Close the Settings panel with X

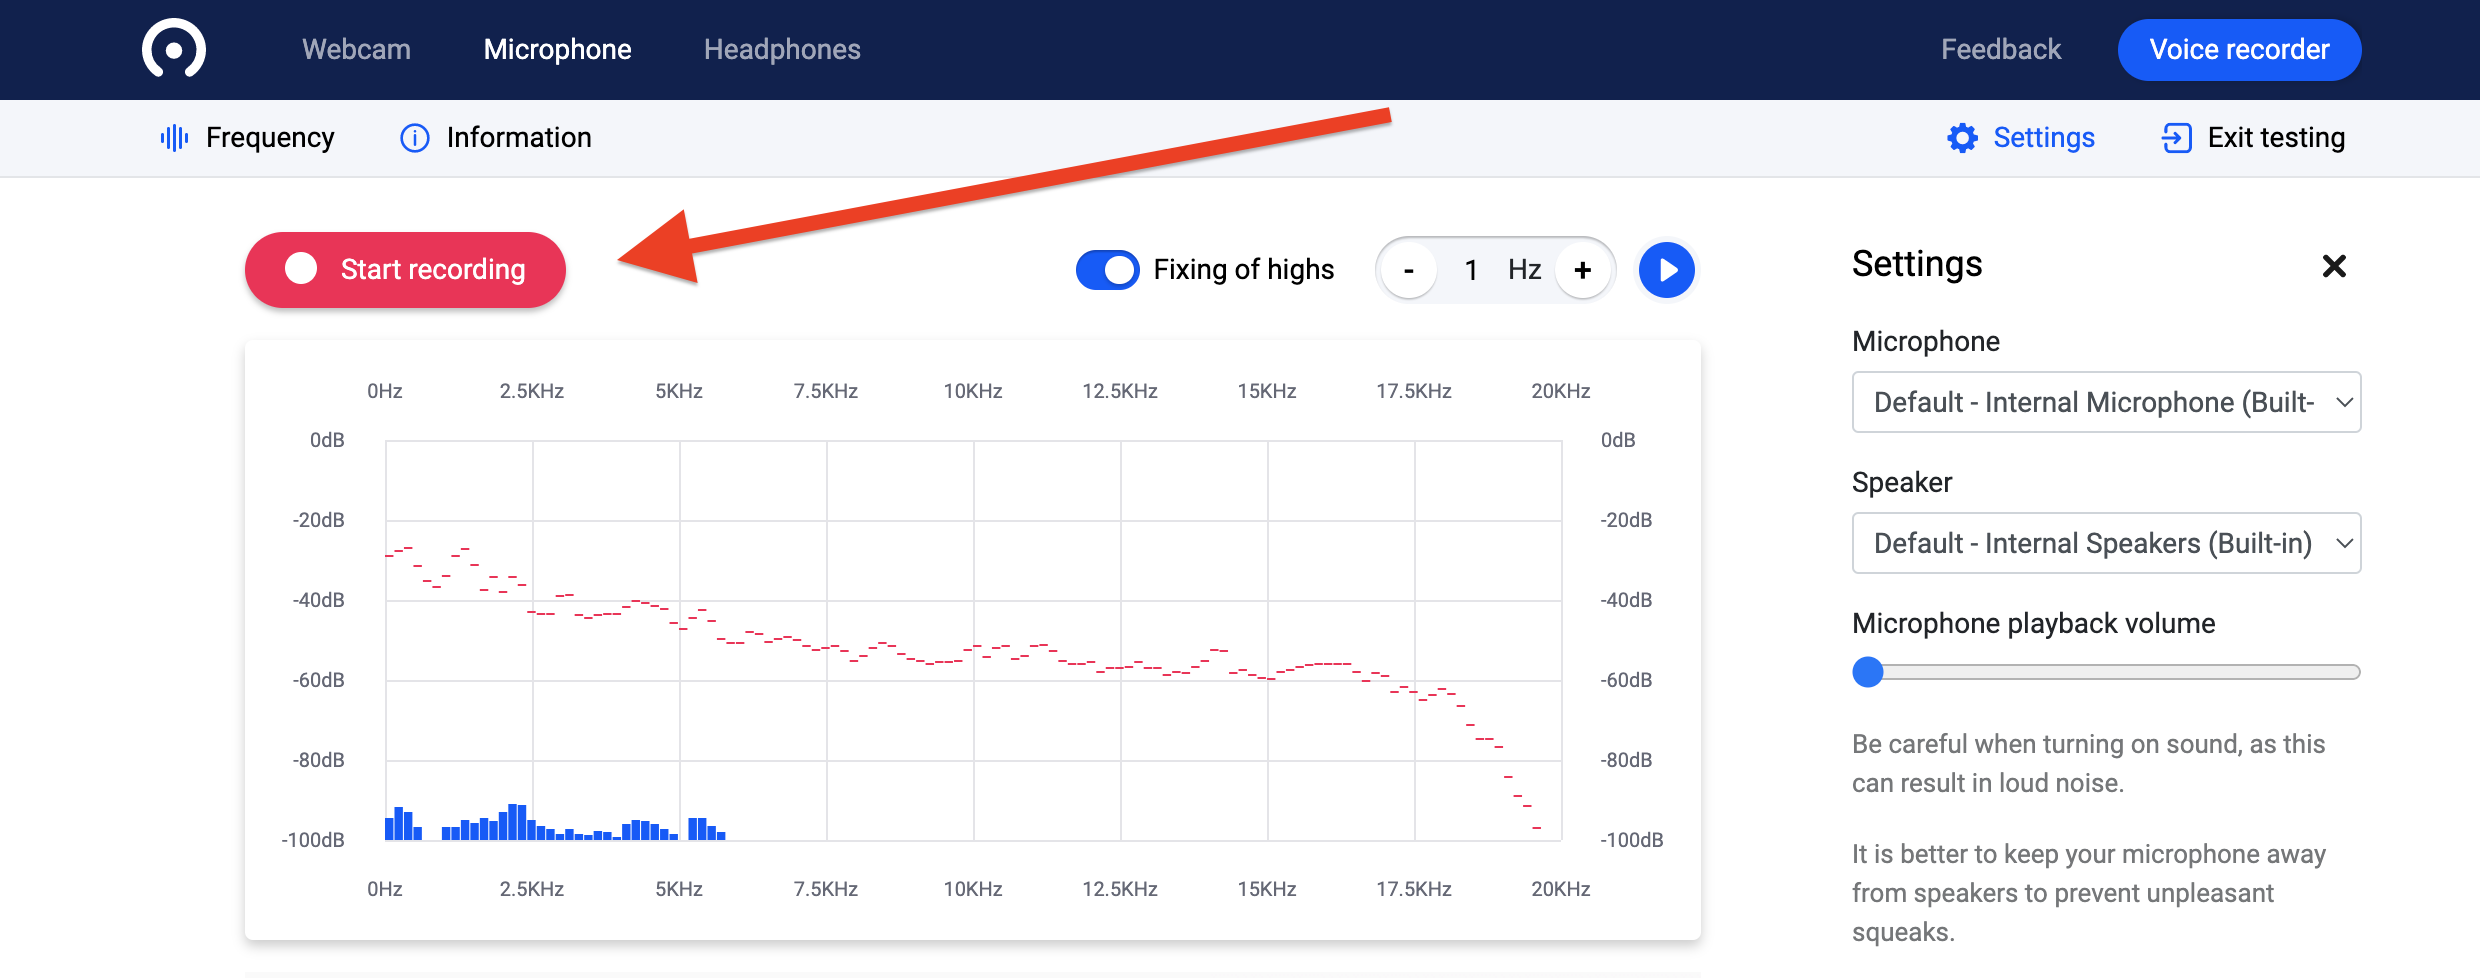(2333, 266)
